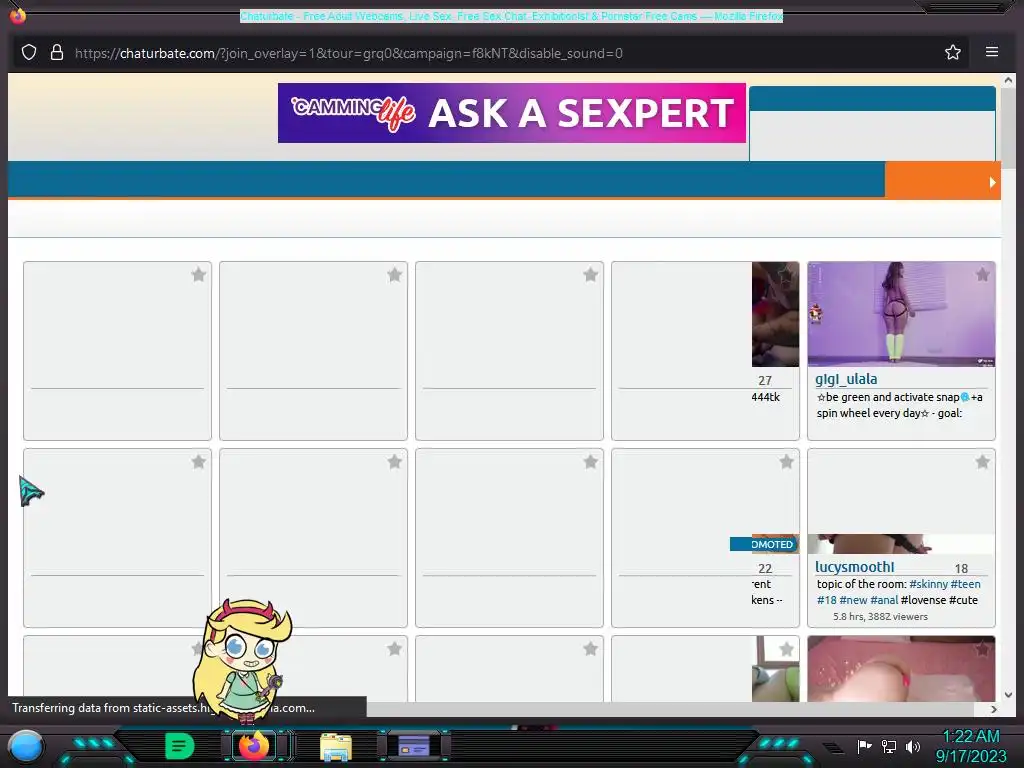Image resolution: width=1024 pixels, height=768 pixels.
Task: Toggle the follow star on gigi_ulala card
Action: pos(982,275)
